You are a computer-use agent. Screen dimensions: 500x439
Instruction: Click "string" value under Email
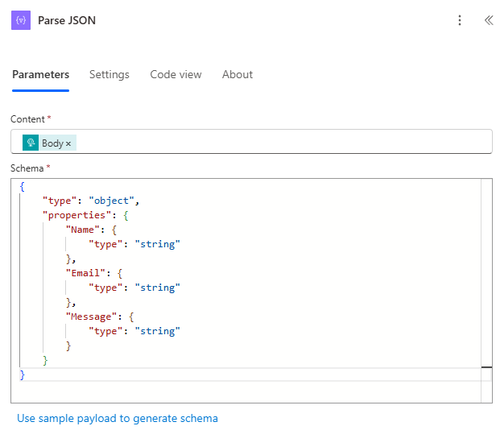(x=157, y=288)
